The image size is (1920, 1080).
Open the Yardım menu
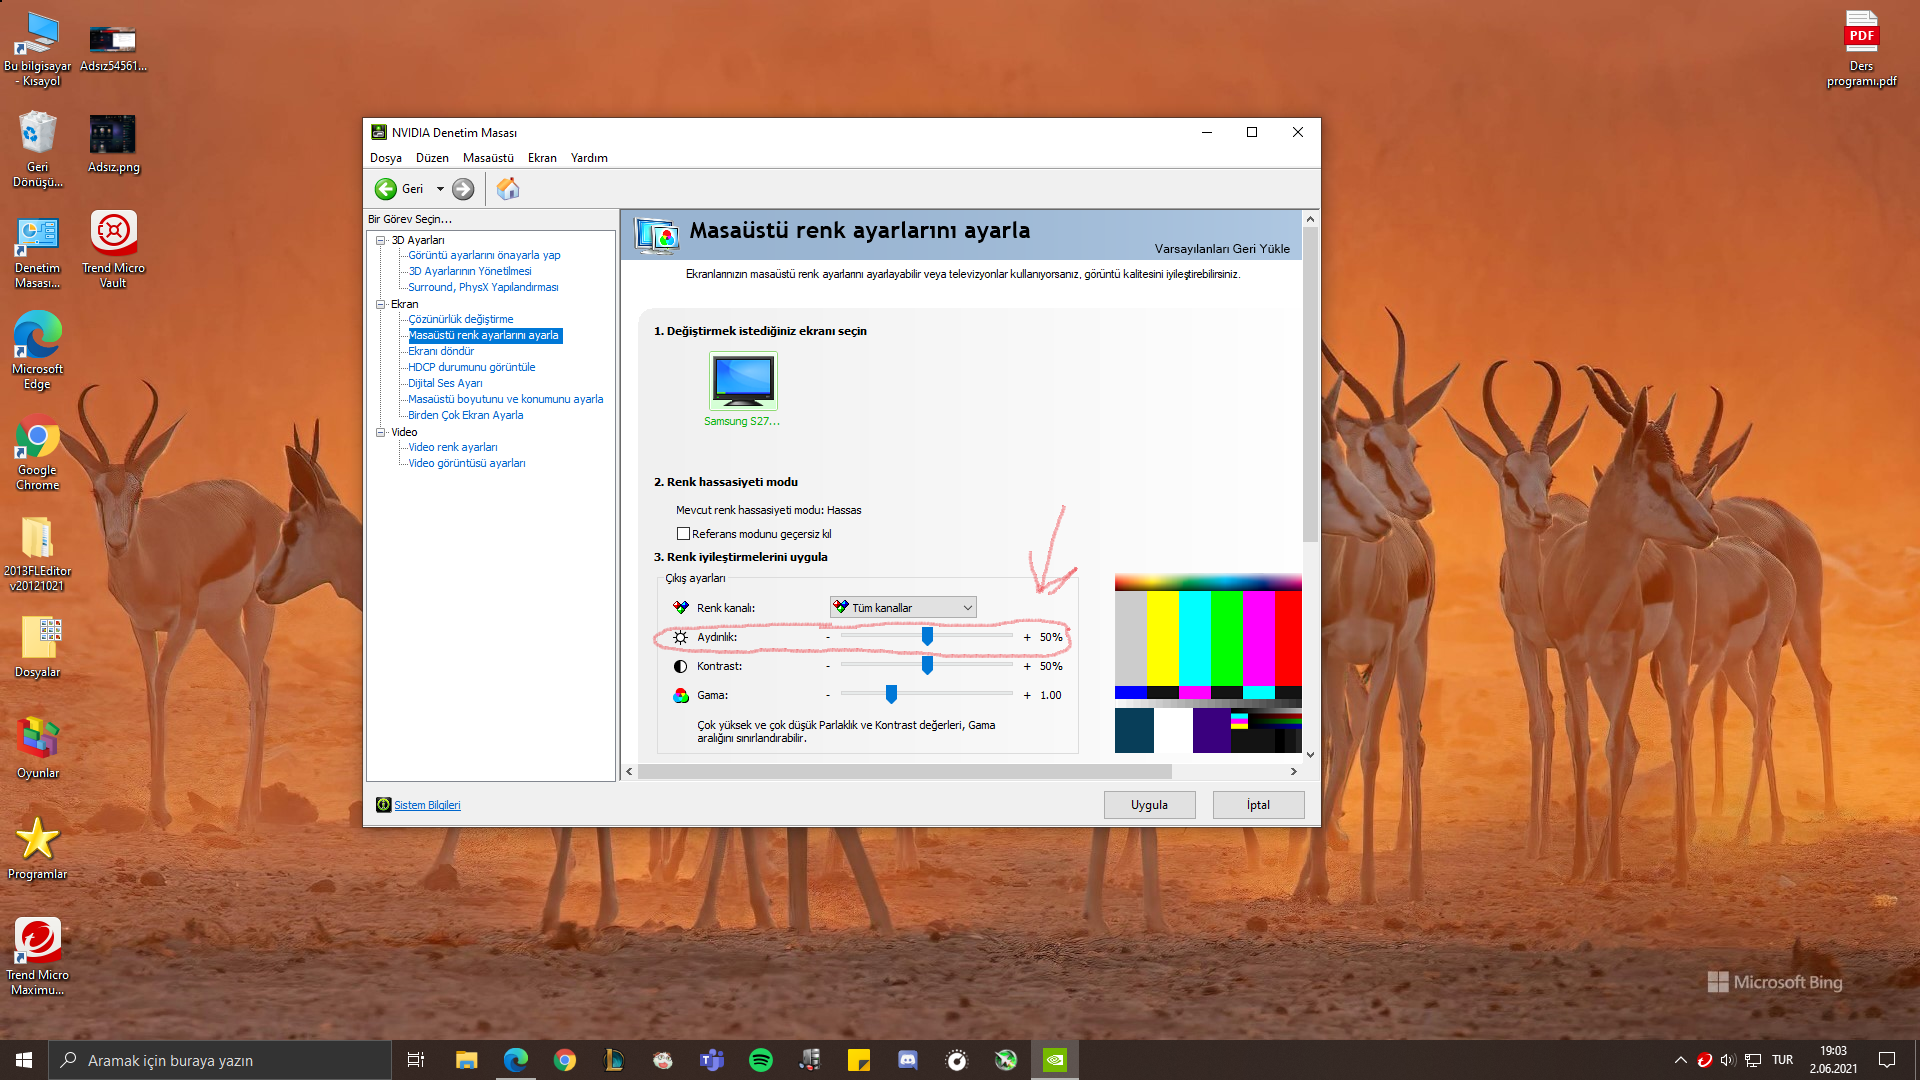click(x=589, y=158)
